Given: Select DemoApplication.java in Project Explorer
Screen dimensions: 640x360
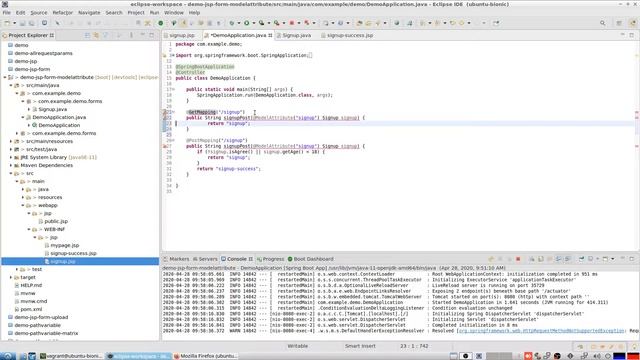Looking at the screenshot, I should (x=59, y=117).
